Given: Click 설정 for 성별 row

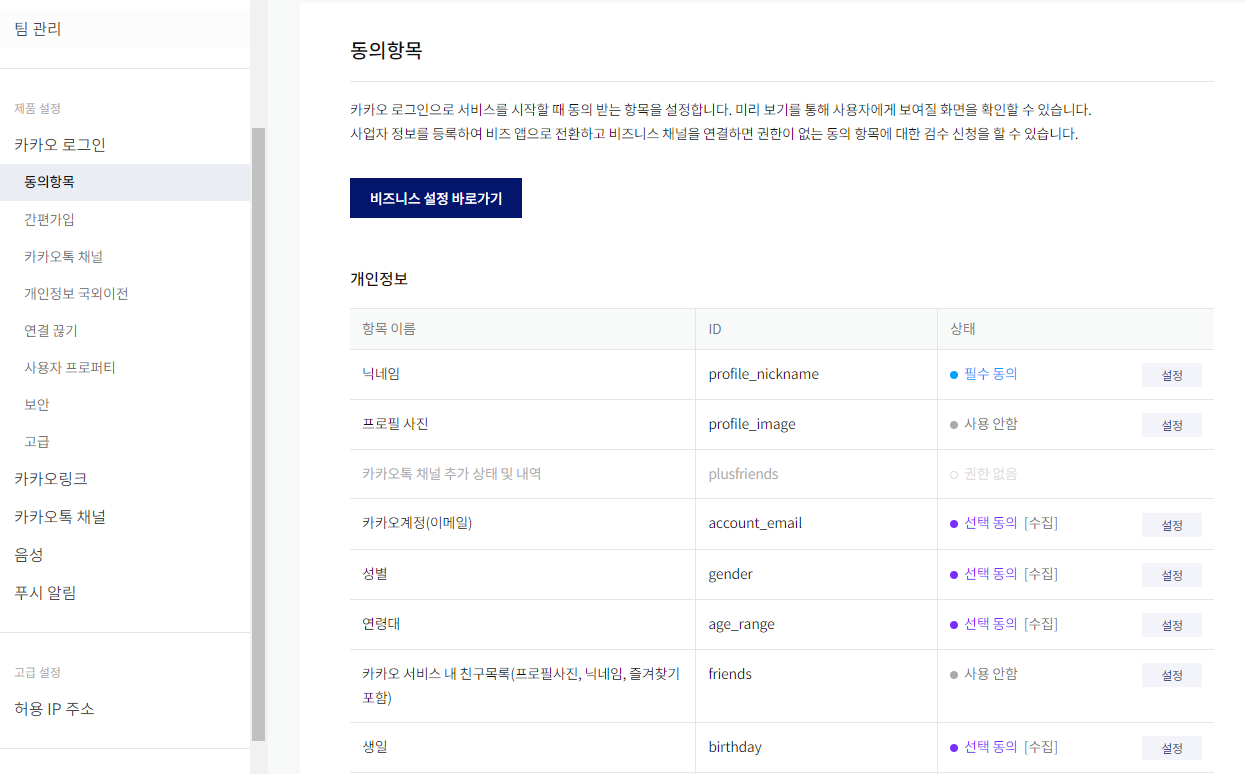Looking at the screenshot, I should 1172,575.
